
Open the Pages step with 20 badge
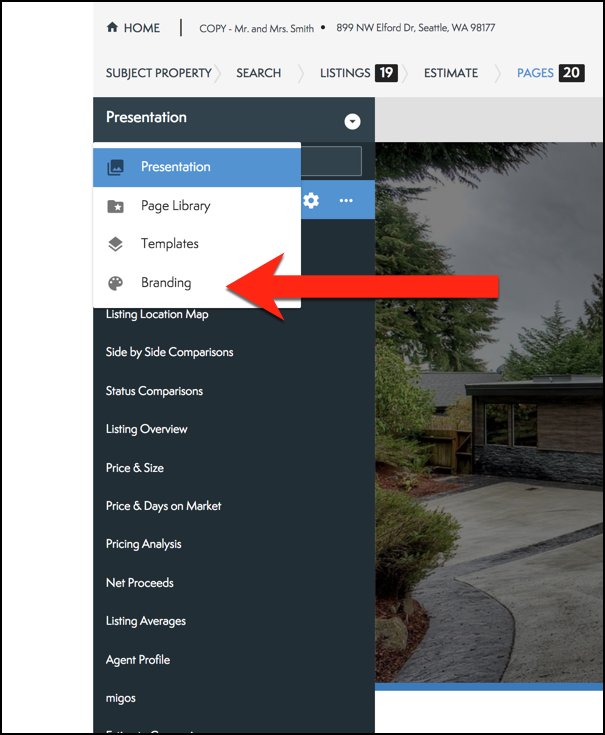point(551,73)
